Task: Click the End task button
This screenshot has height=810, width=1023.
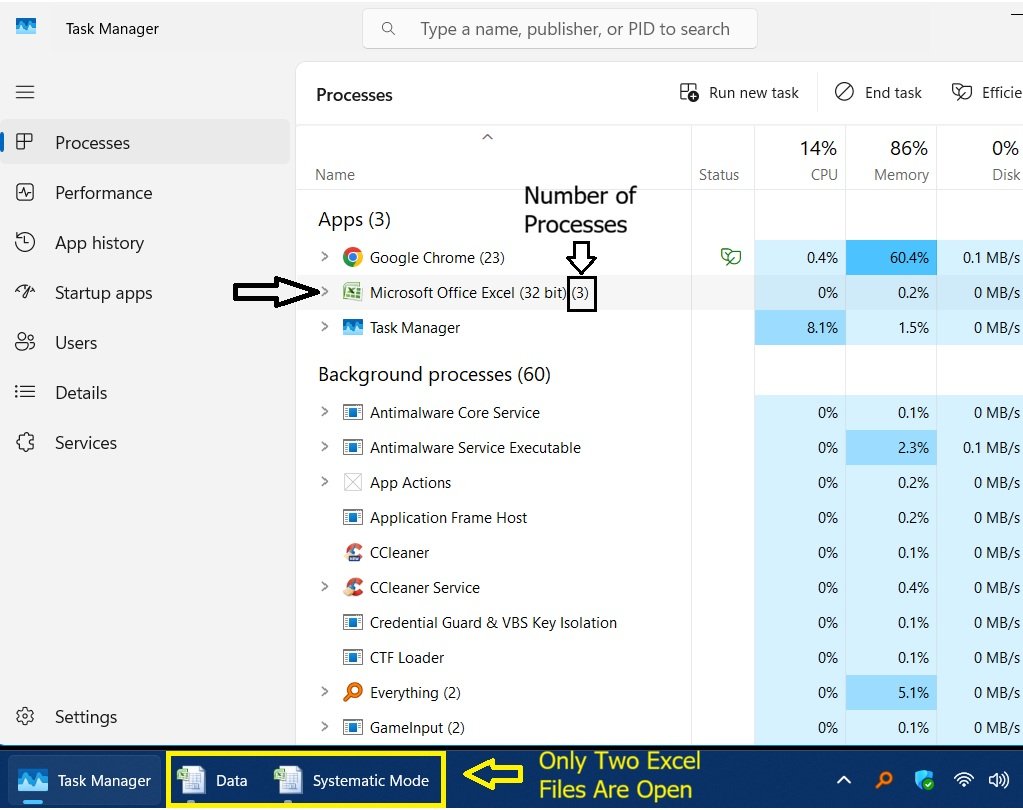Action: (x=878, y=93)
